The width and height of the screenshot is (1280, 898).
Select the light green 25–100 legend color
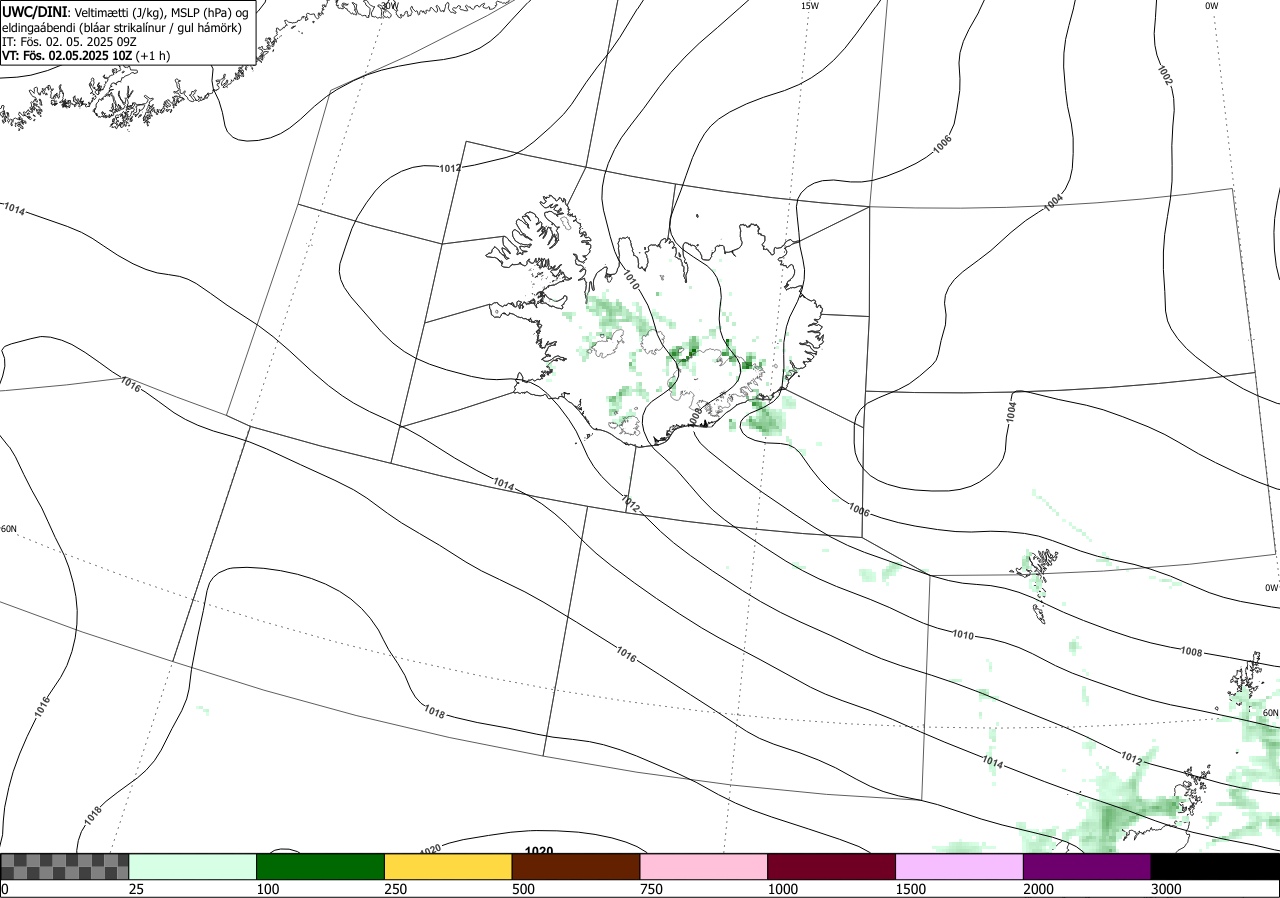(193, 866)
